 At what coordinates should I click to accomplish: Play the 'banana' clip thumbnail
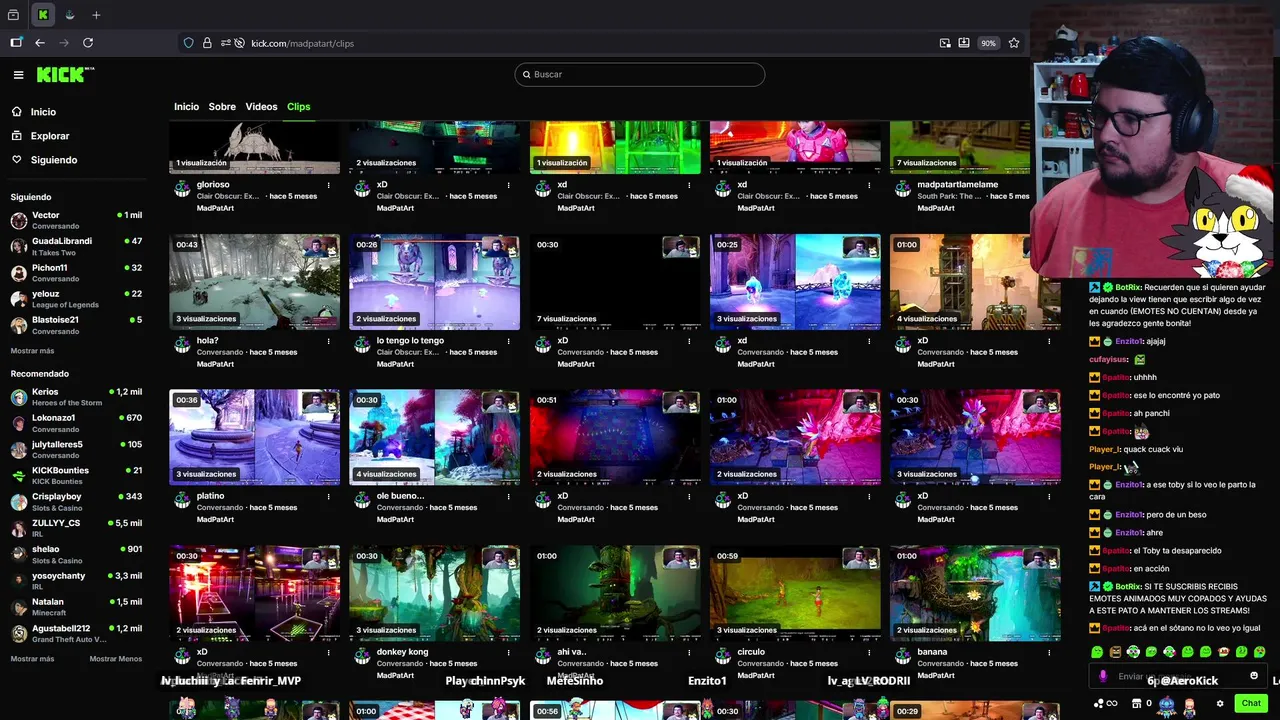(x=974, y=593)
